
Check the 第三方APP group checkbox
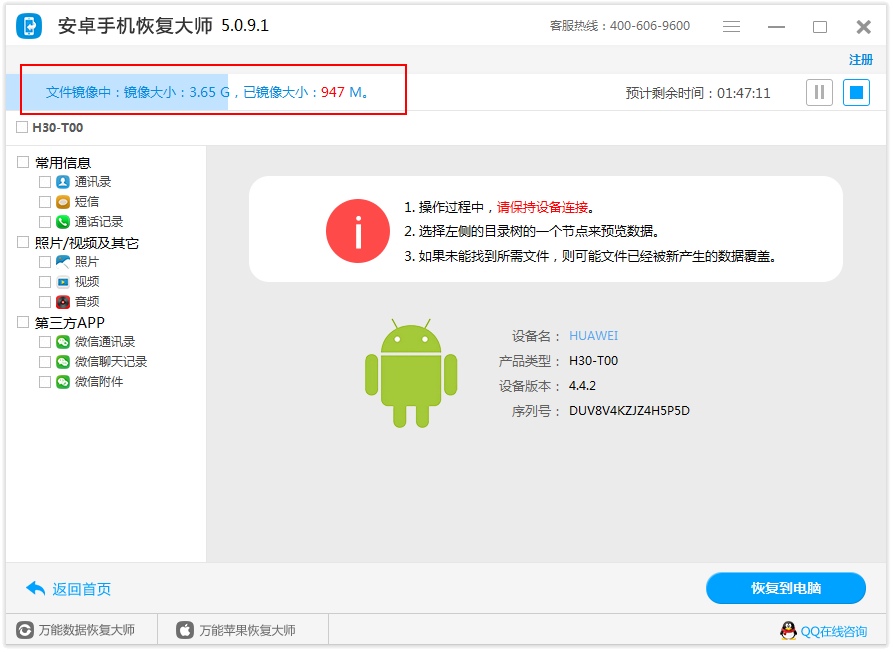point(23,322)
